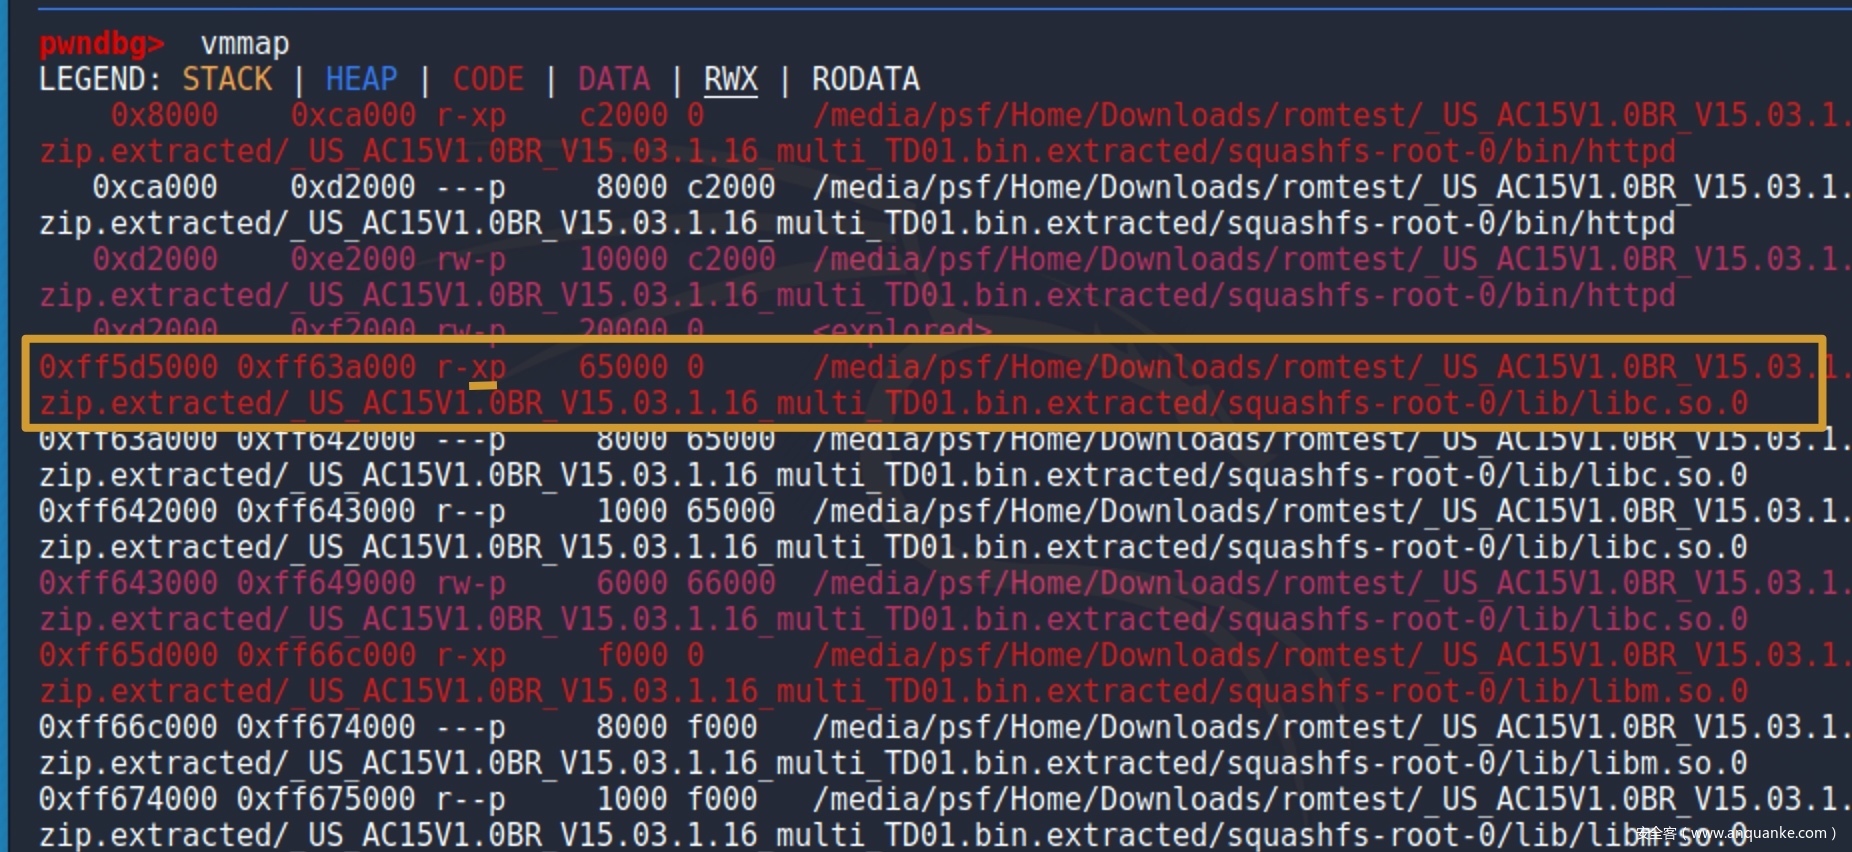This screenshot has width=1852, height=852.
Task: Click the 10000 size value
Action: click(622, 260)
